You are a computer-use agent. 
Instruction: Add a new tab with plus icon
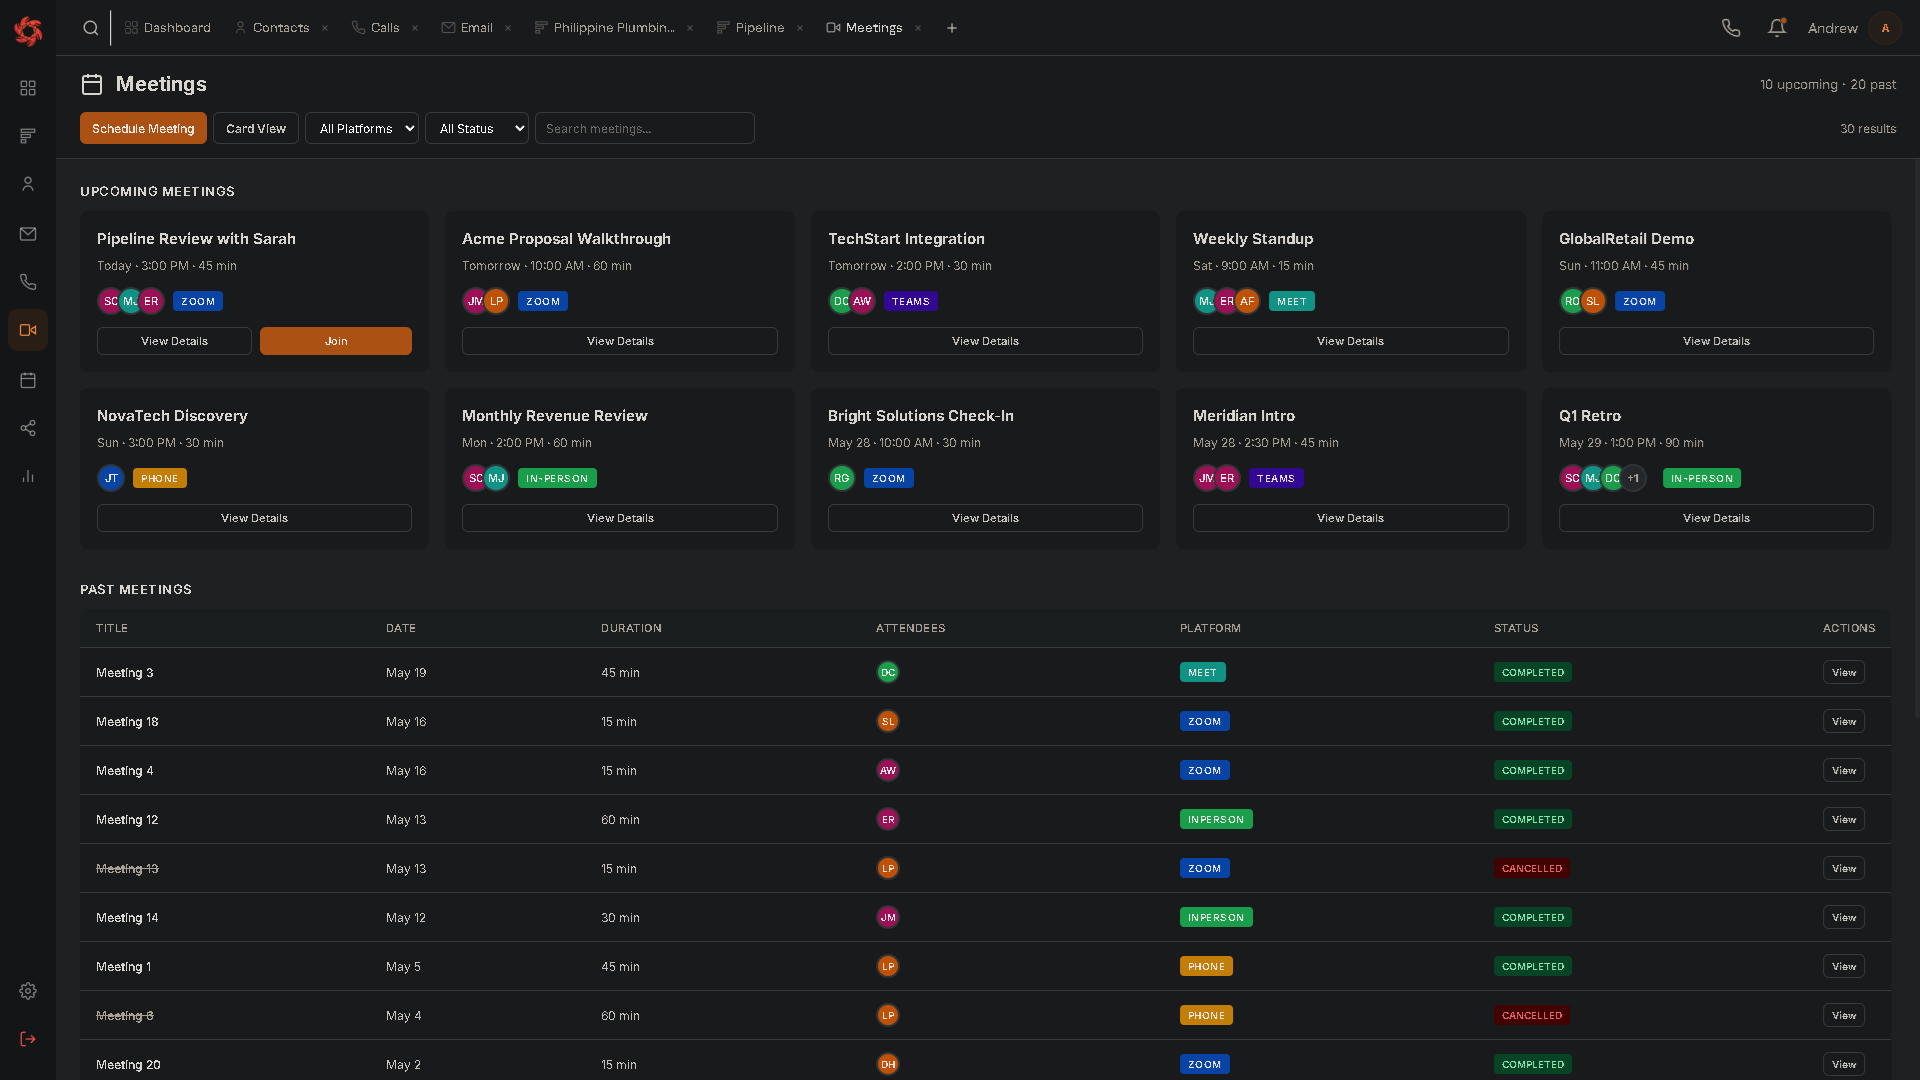click(952, 28)
